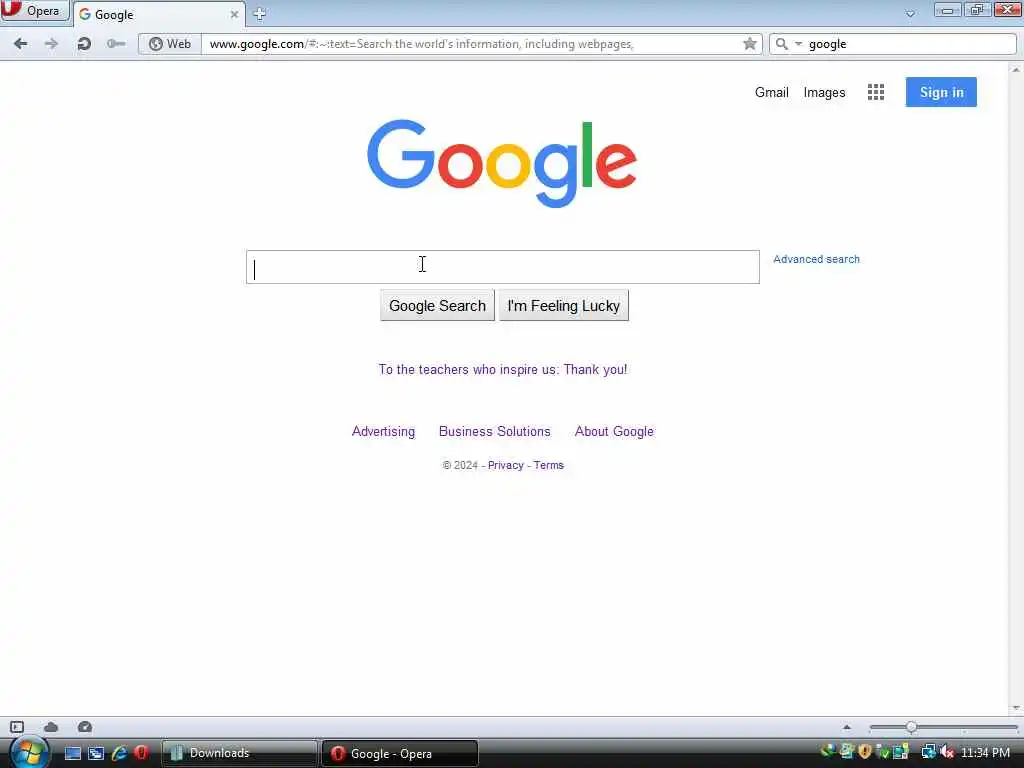Open Opera Link cloud icon
This screenshot has width=1024, height=768.
tap(51, 727)
